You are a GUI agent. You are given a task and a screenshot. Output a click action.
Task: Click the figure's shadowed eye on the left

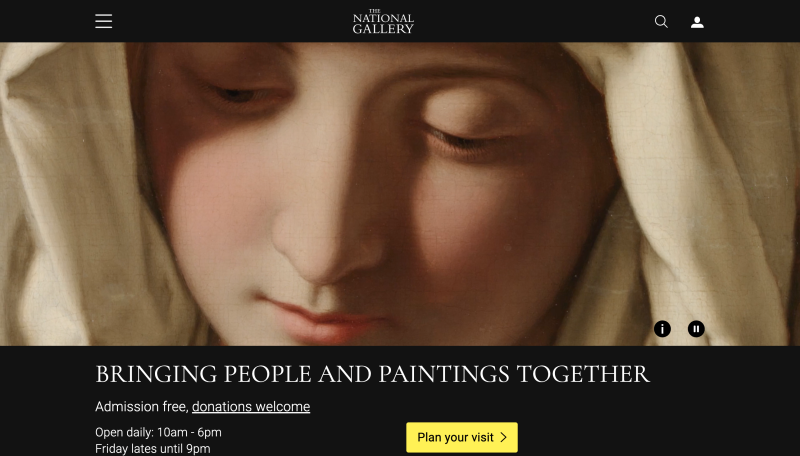pos(237,93)
